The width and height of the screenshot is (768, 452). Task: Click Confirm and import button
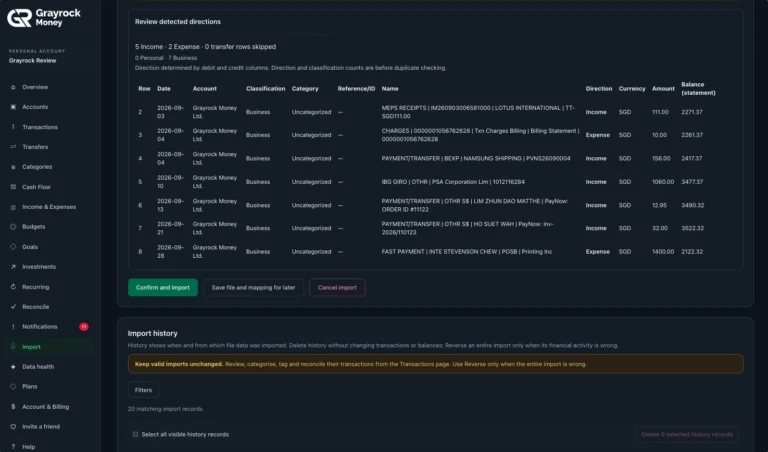point(163,287)
